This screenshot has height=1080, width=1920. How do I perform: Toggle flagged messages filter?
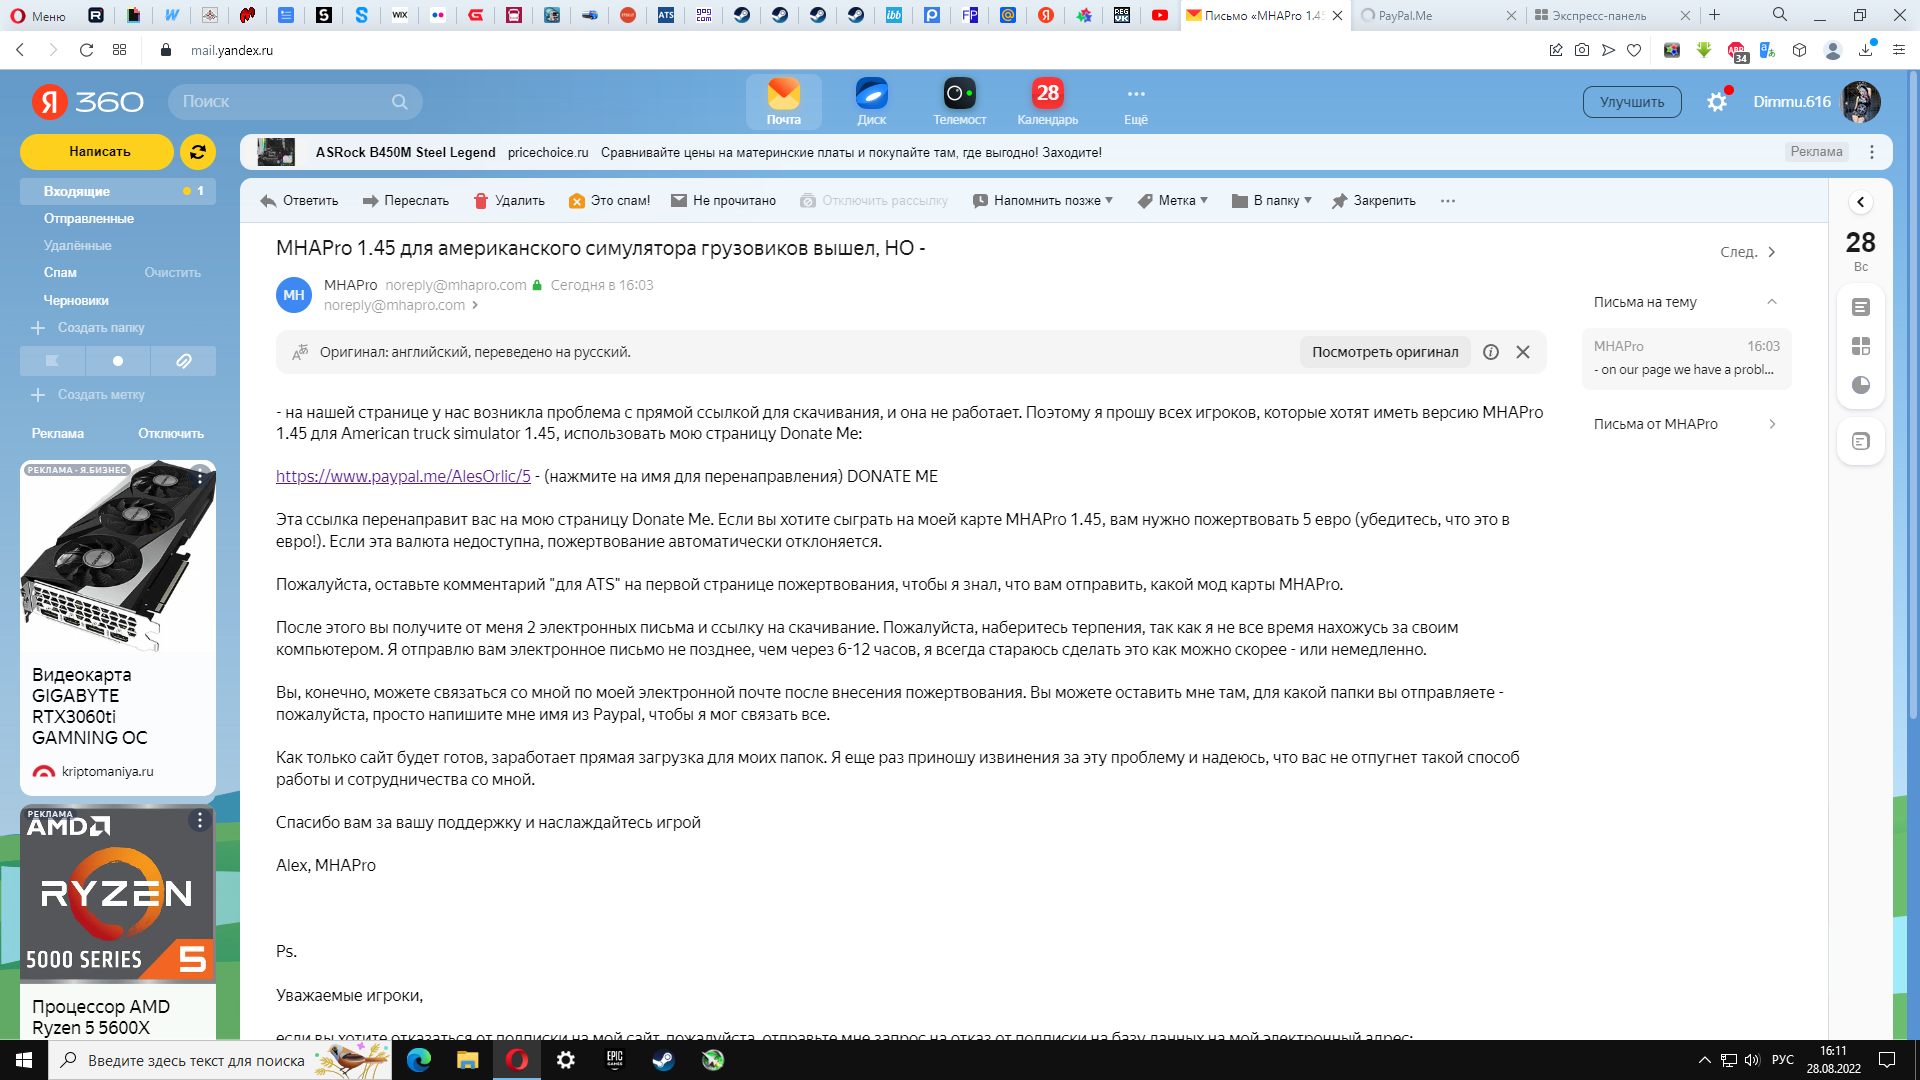(52, 361)
